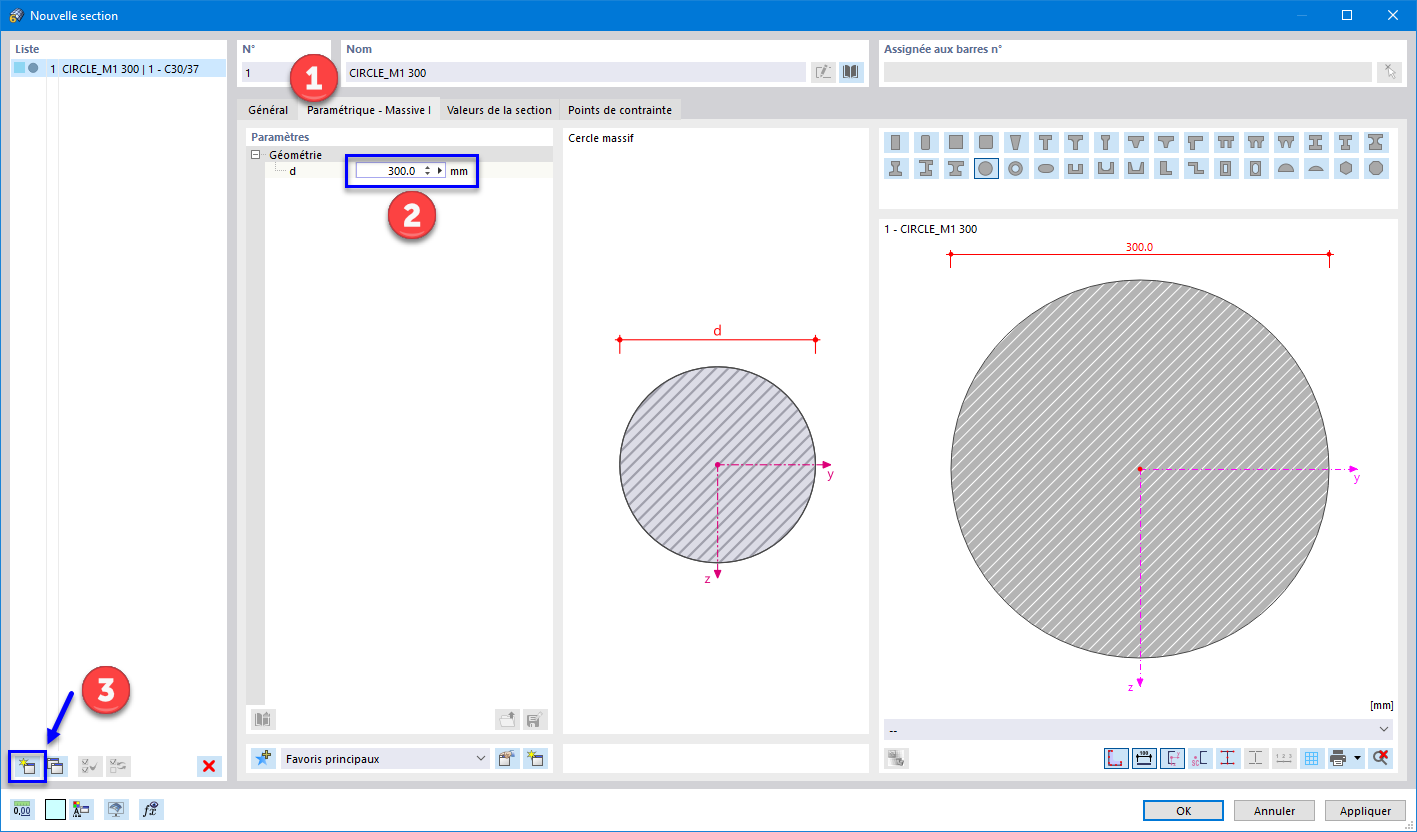Click the Annuler button
Image resolution: width=1417 pixels, height=832 pixels.
click(x=1274, y=811)
